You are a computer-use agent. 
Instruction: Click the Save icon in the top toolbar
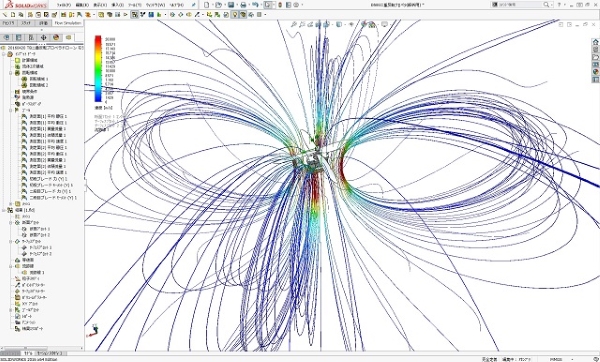[x=231, y=5]
